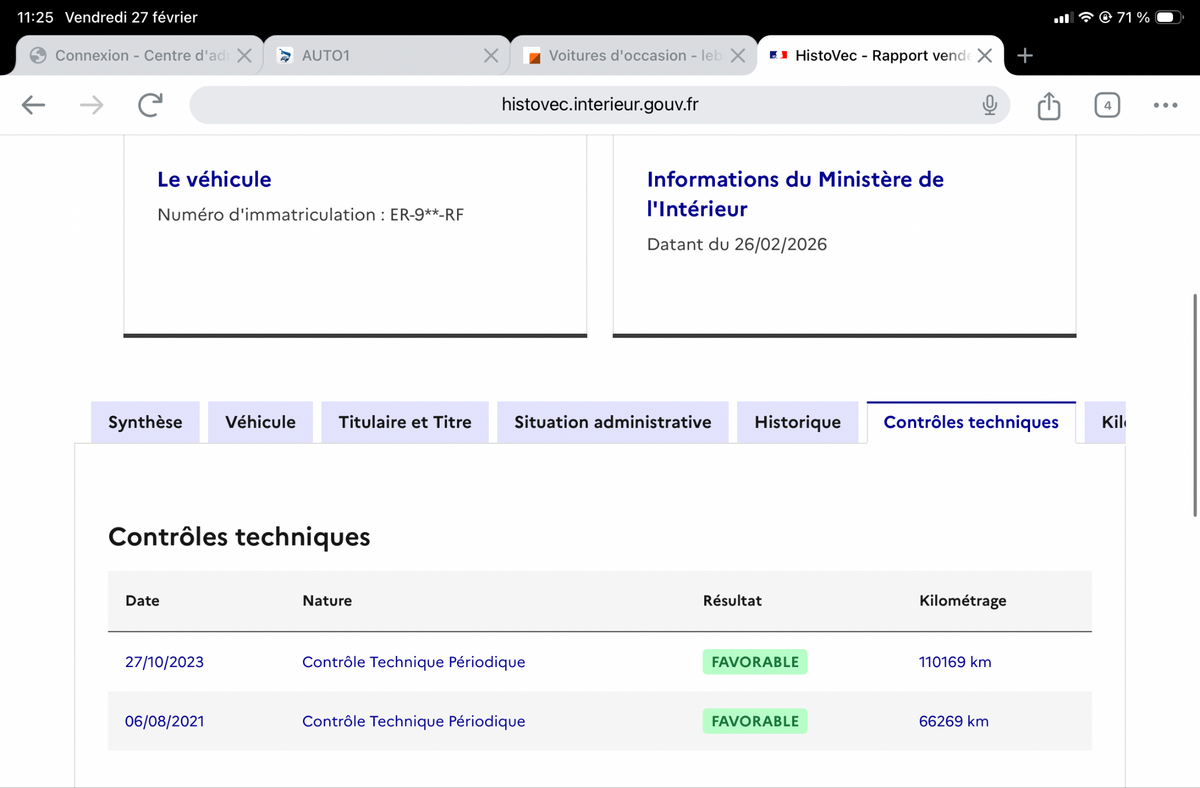
Task: Click the 27/10/2023 inspection date
Action: 164,662
